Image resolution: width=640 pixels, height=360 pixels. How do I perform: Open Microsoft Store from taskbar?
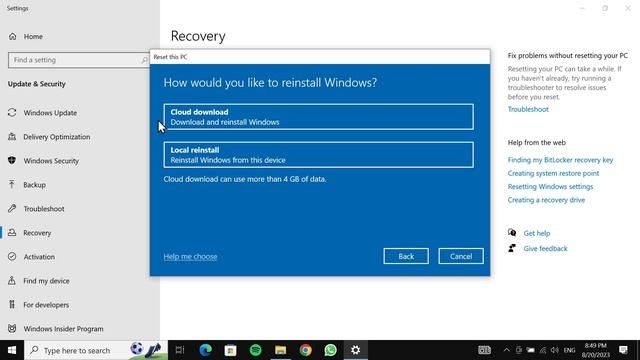pyautogui.click(x=230, y=350)
